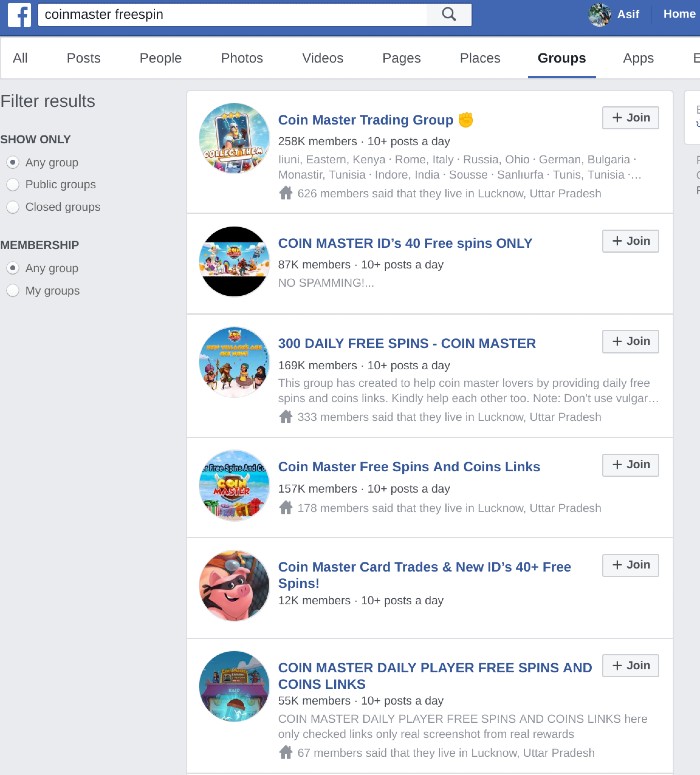This screenshot has width=700, height=775.
Task: Switch to the Groups tab
Action: [x=562, y=58]
